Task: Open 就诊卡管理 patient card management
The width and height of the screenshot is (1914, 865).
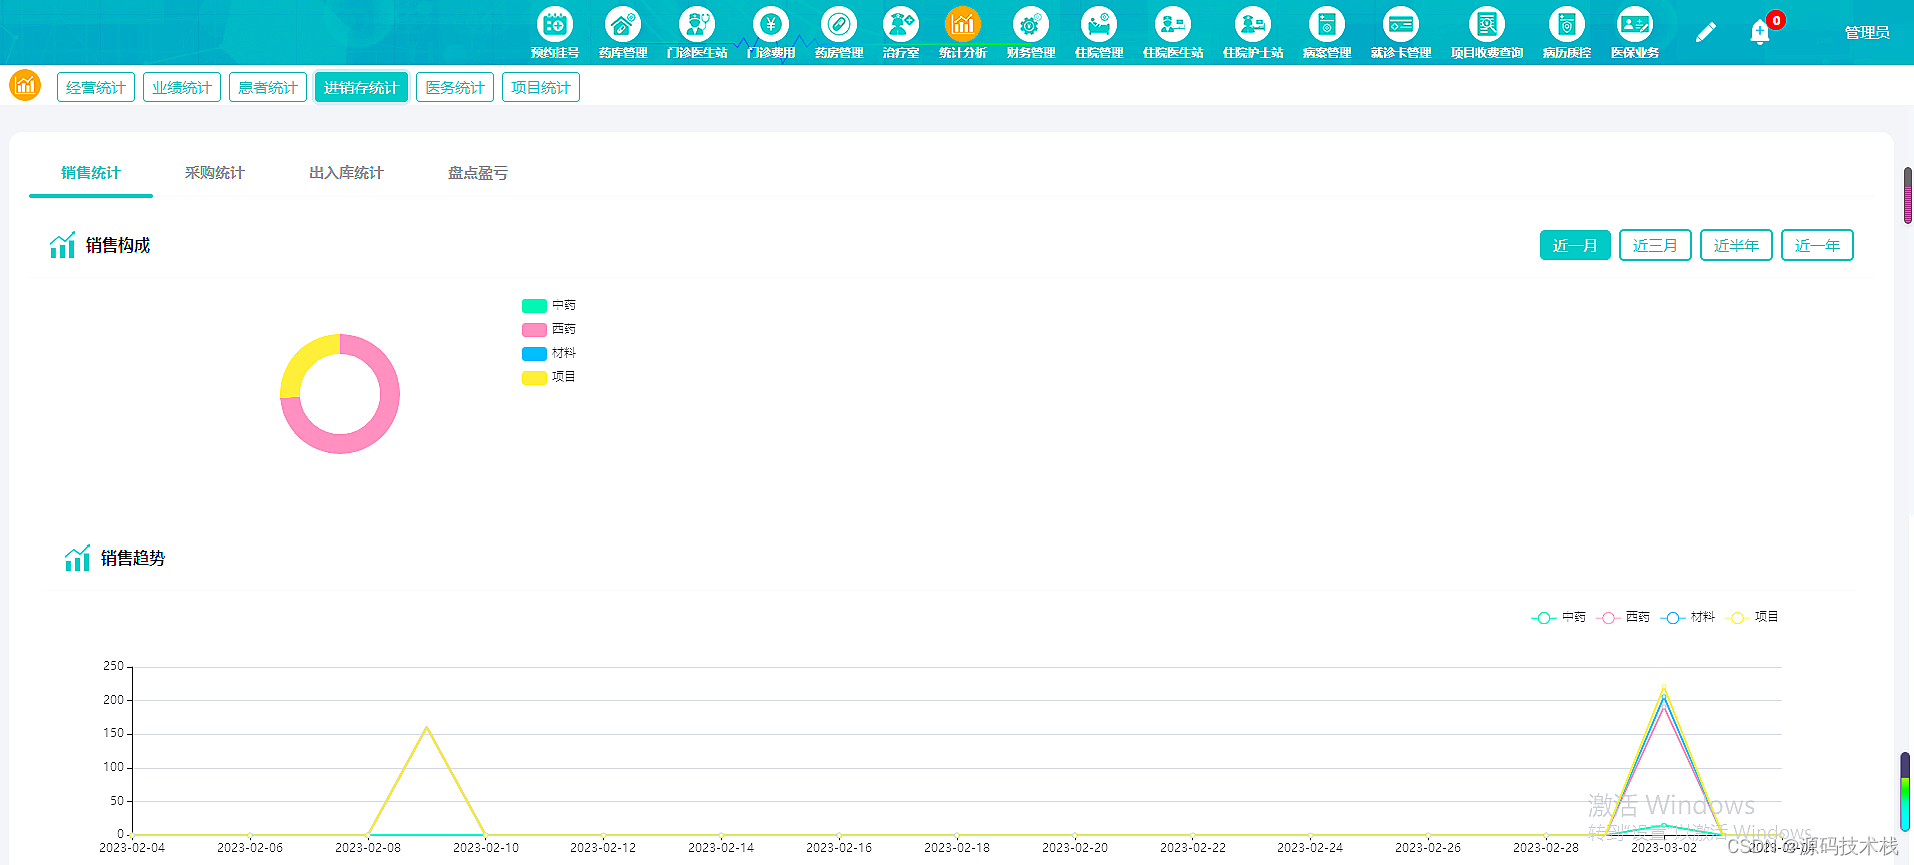Action: point(1401,32)
